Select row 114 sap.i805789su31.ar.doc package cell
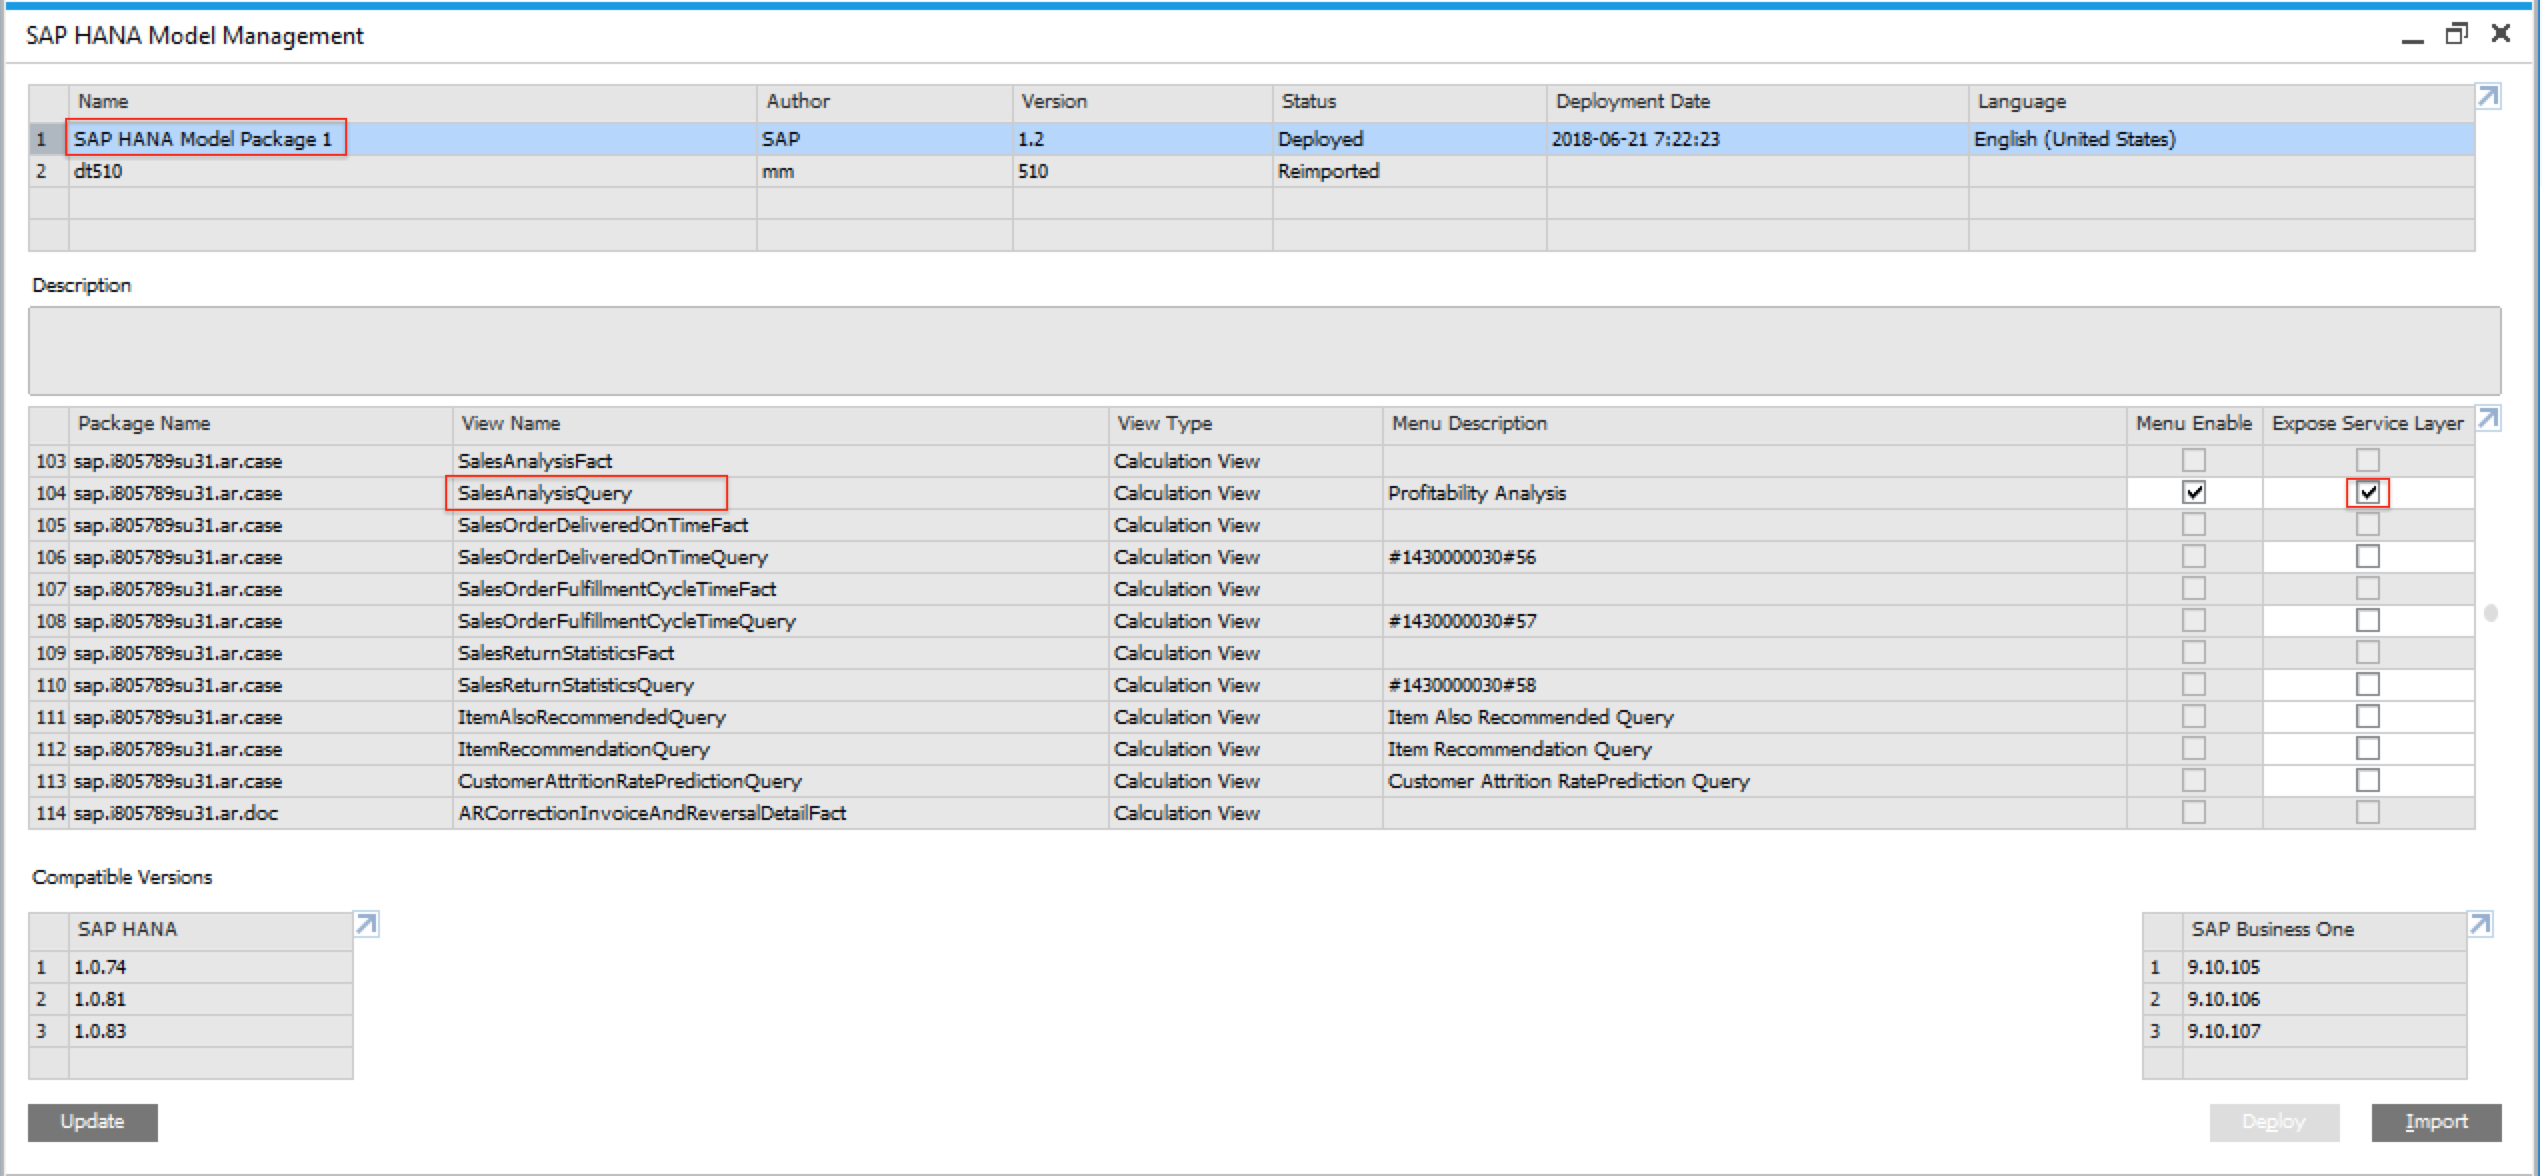 [x=260, y=813]
